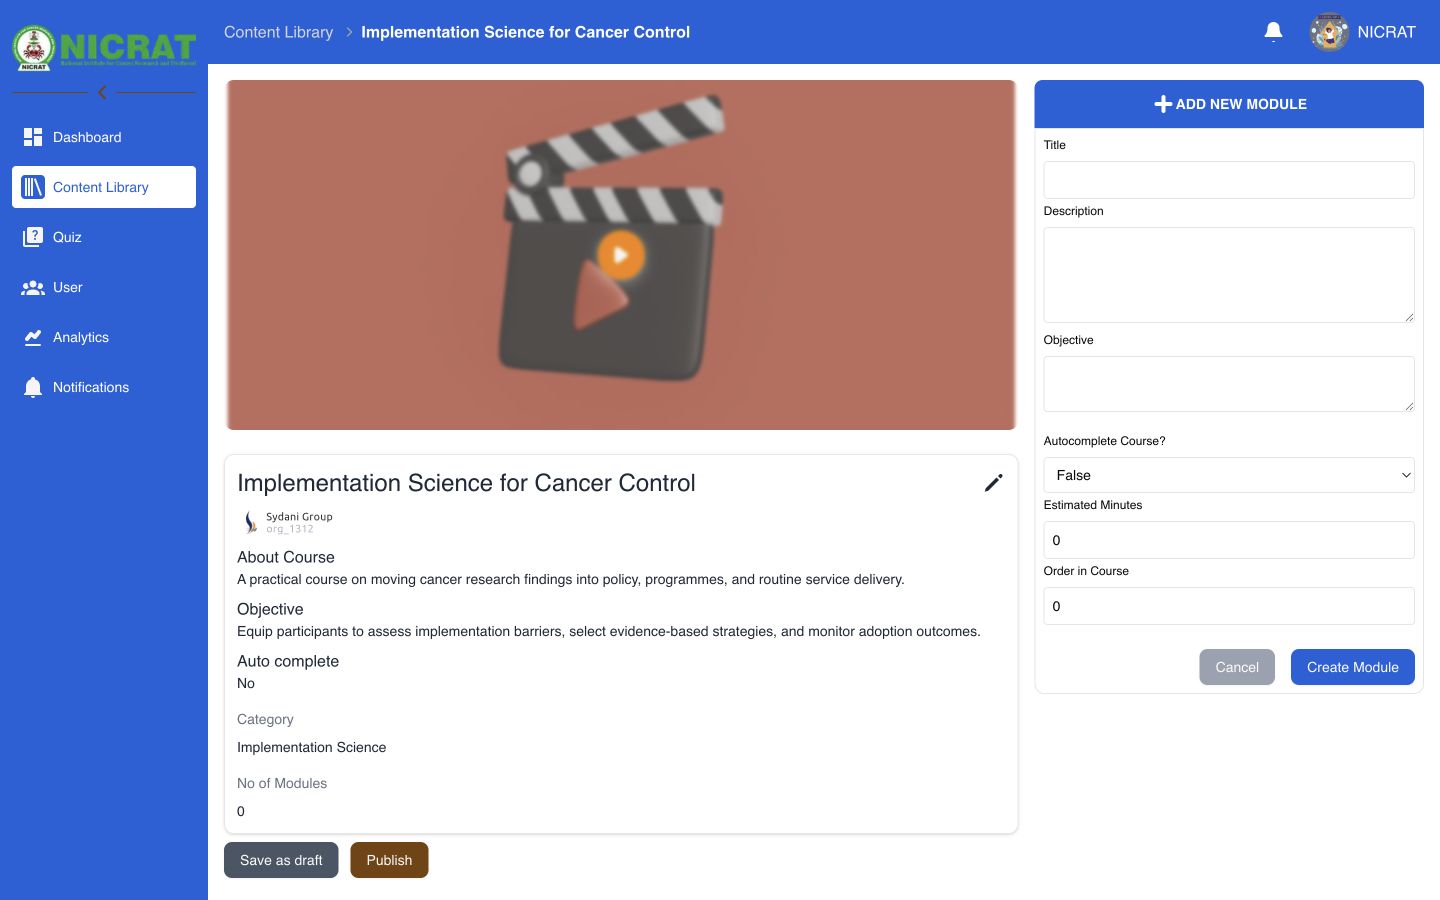This screenshot has height=900, width=1440.
Task: Click the org_1312 identifier text
Action: (289, 529)
